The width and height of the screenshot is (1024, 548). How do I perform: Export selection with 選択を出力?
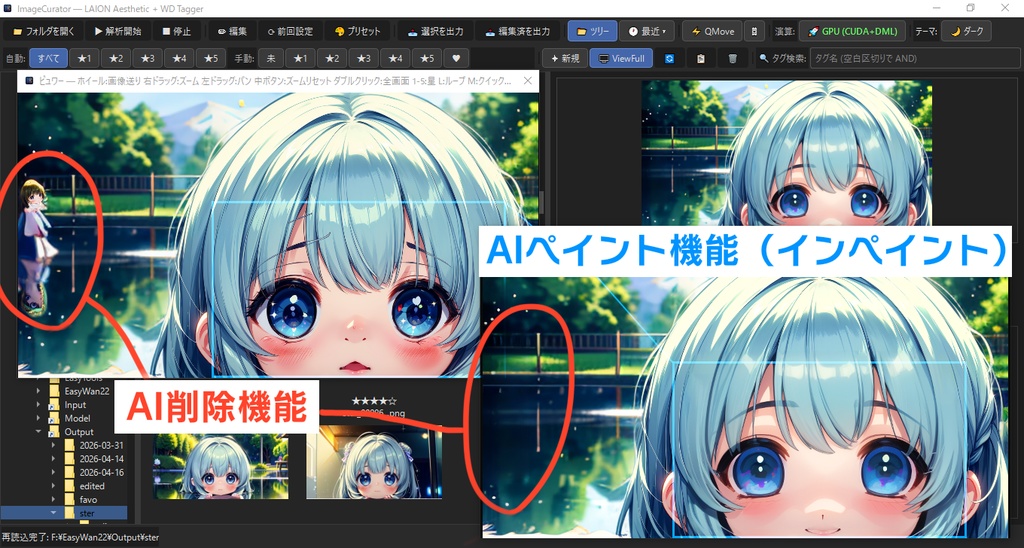pyautogui.click(x=436, y=31)
